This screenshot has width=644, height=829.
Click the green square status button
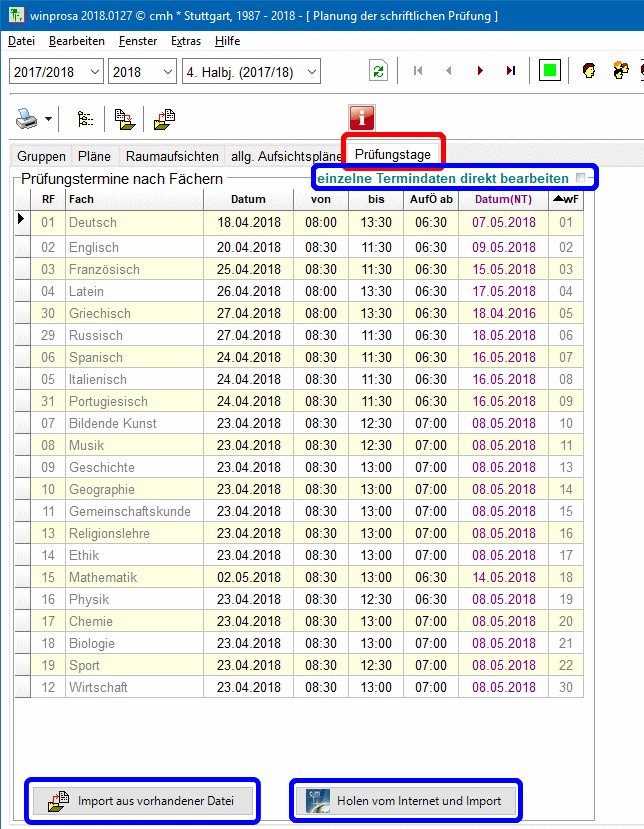tap(549, 71)
